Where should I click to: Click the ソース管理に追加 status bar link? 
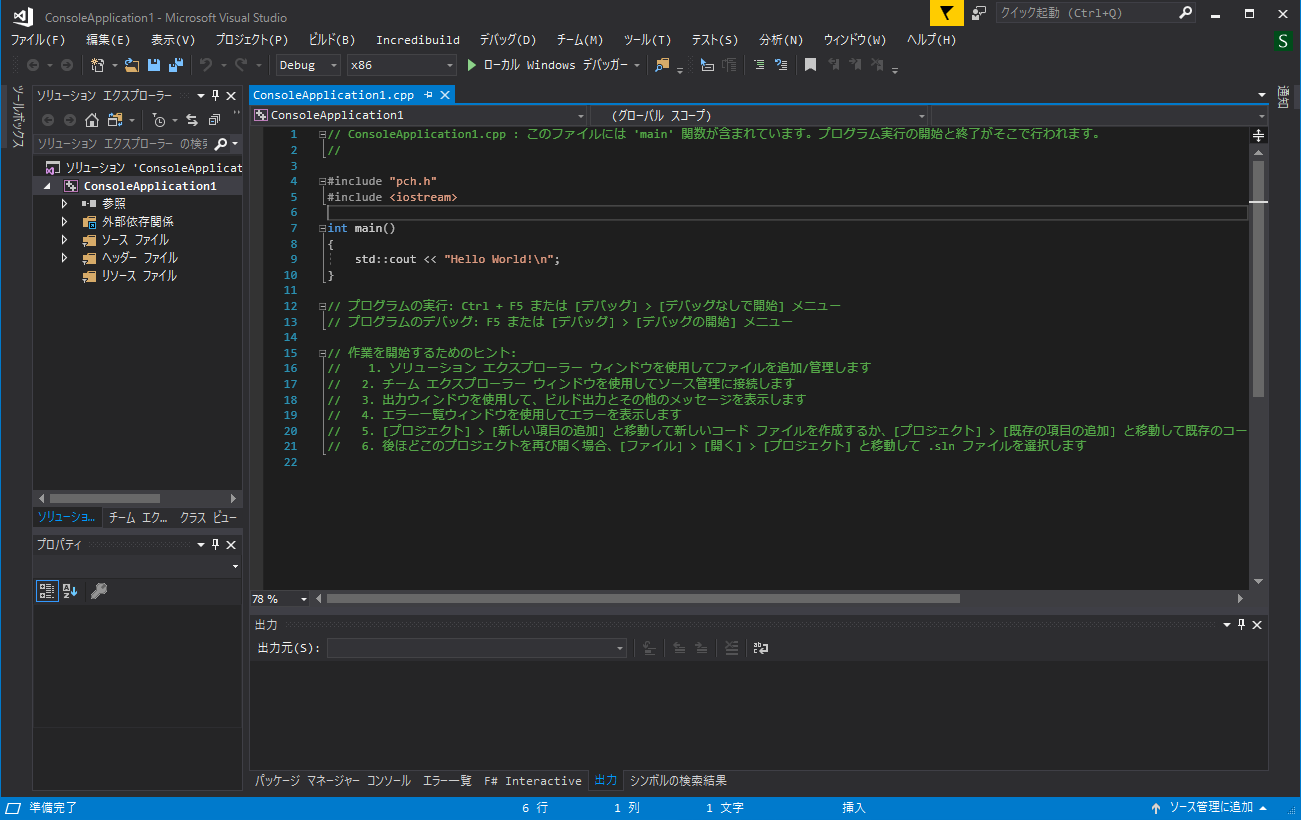[x=1212, y=807]
